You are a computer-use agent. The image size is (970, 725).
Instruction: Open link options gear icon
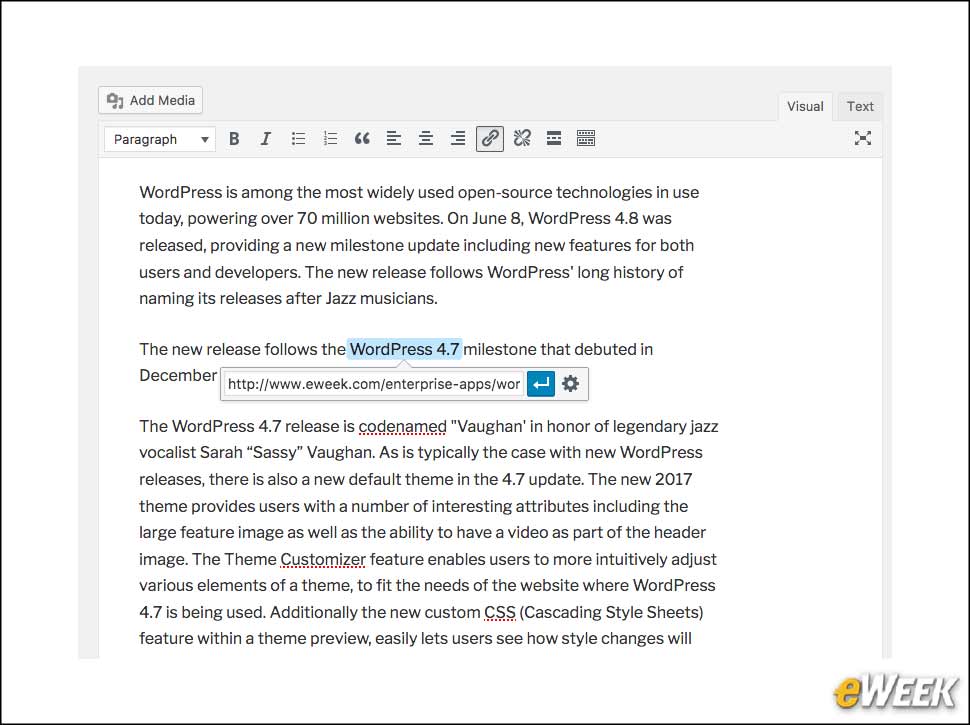coord(570,384)
